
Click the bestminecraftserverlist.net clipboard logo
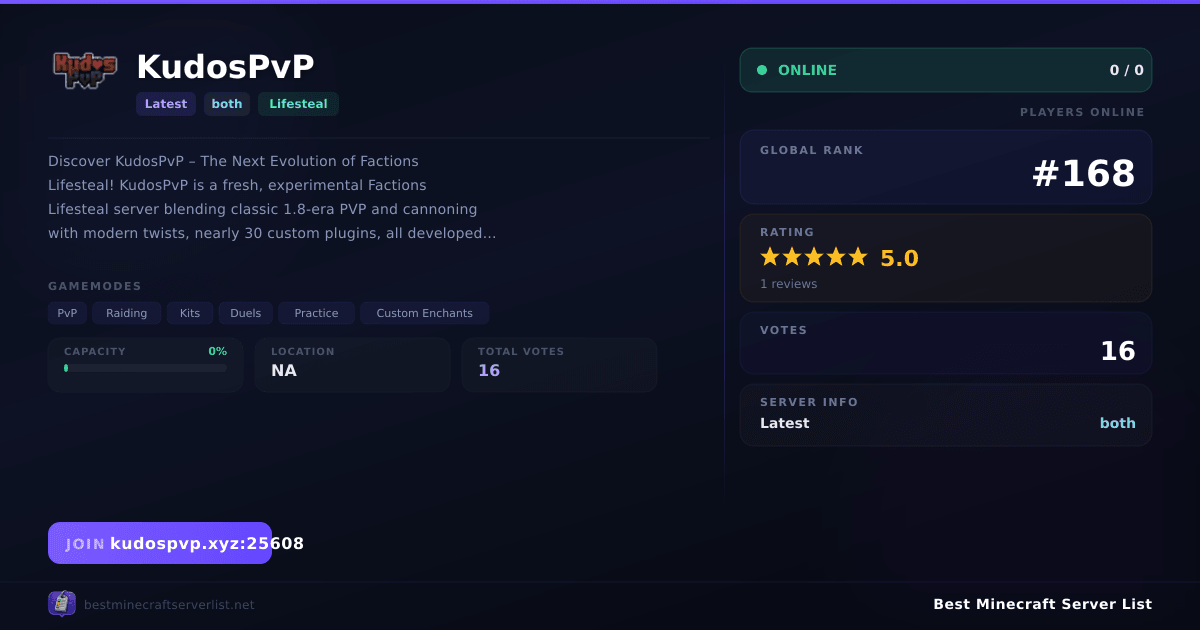coord(62,604)
